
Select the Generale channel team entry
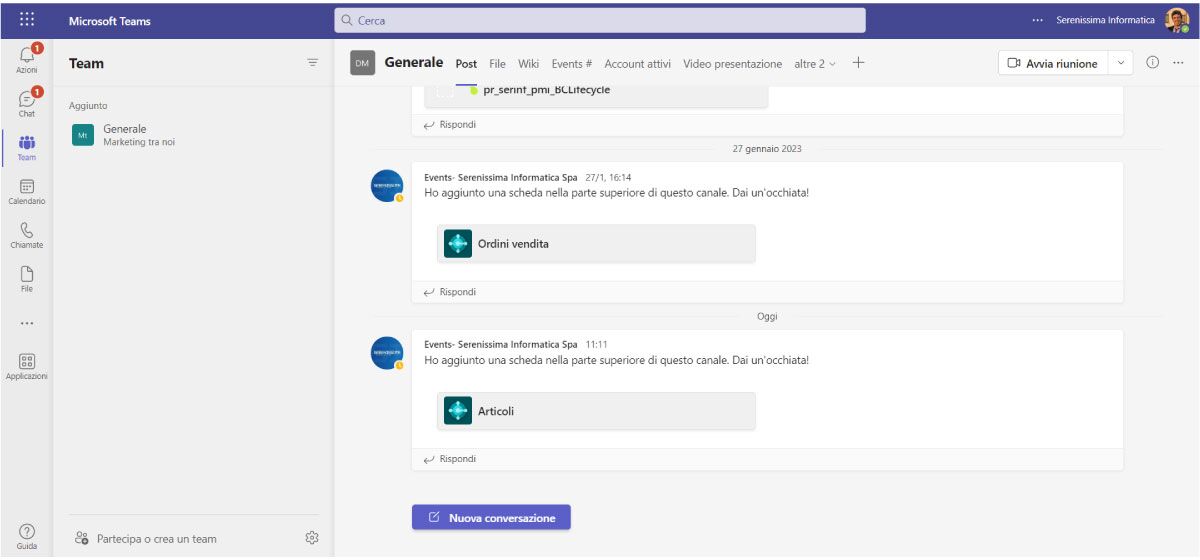(x=194, y=135)
